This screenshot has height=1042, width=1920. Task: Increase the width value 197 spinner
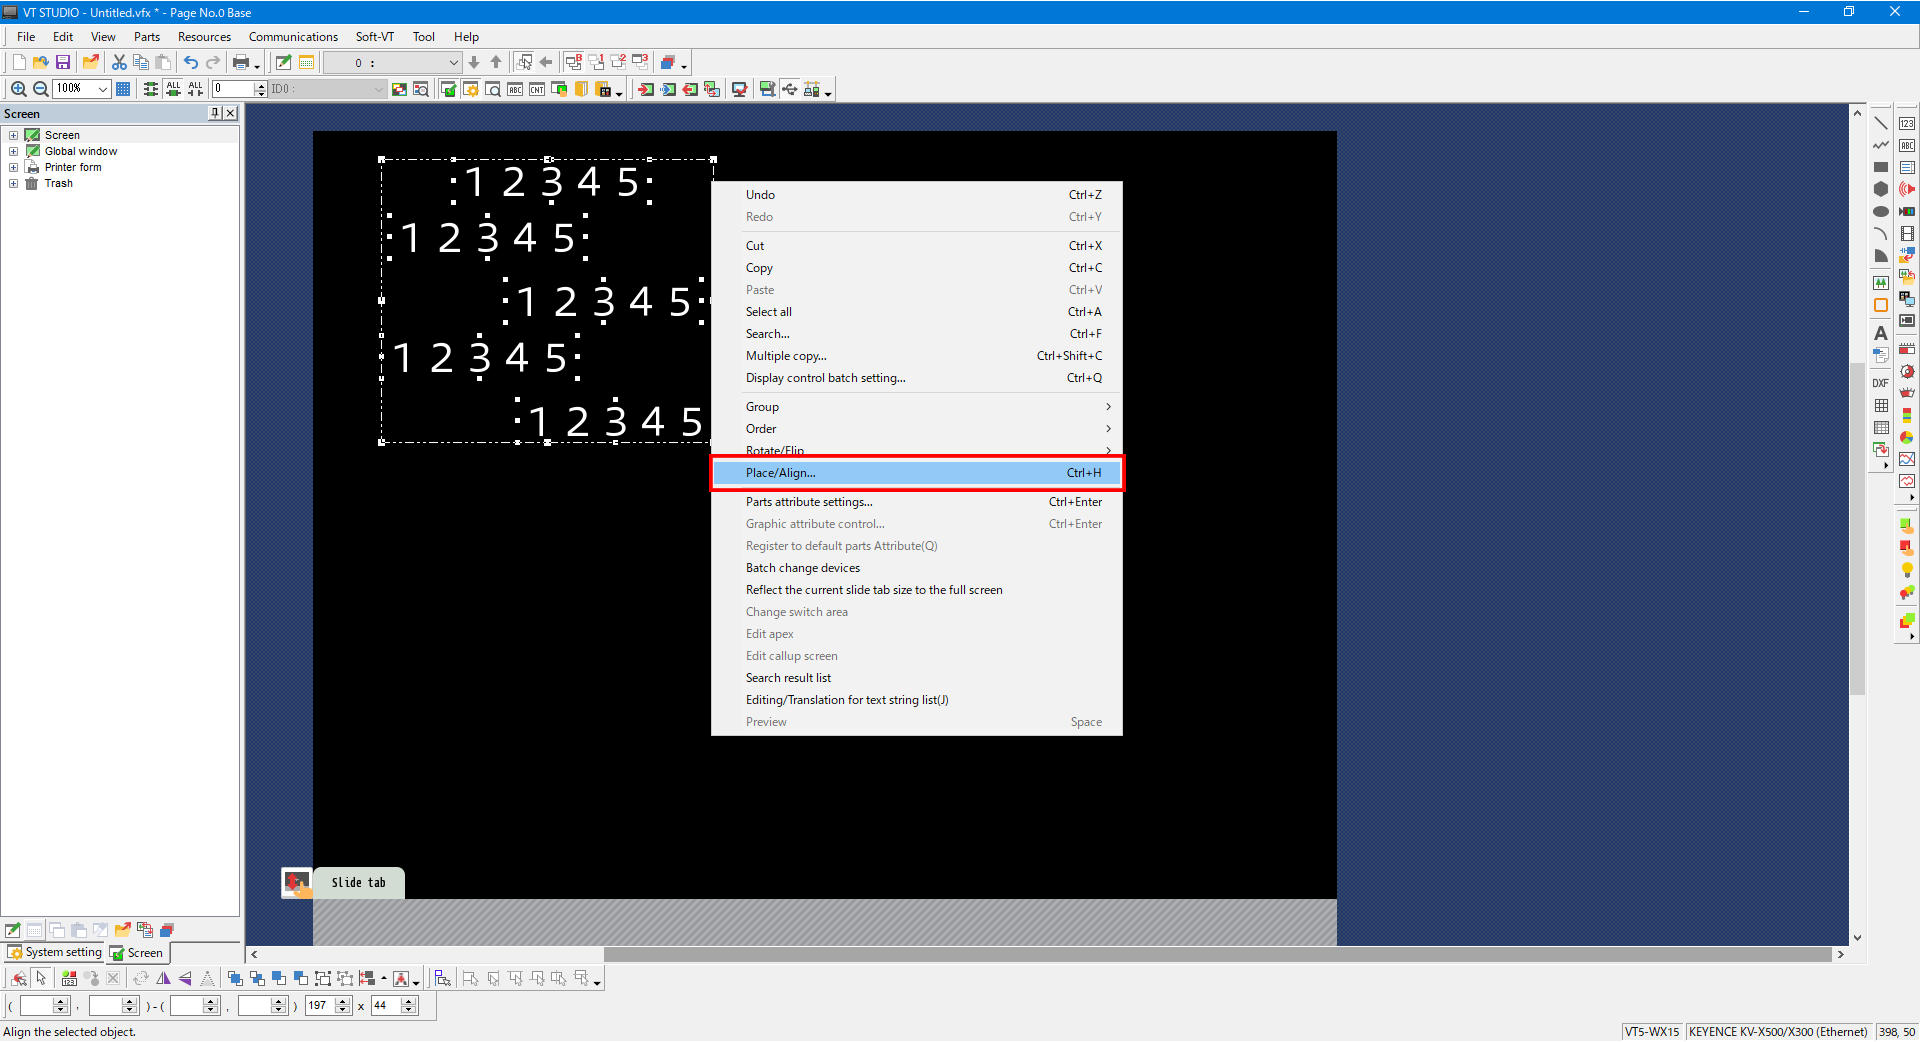point(344,1001)
